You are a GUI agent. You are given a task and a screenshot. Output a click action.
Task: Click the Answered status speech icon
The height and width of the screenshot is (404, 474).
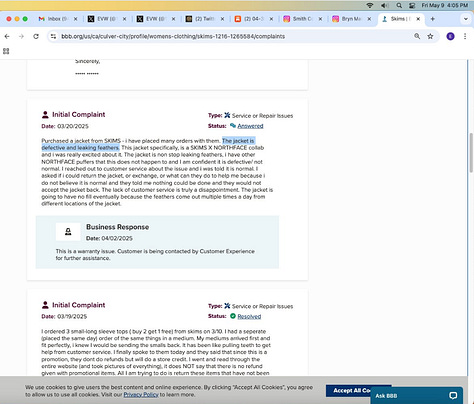tap(233, 126)
